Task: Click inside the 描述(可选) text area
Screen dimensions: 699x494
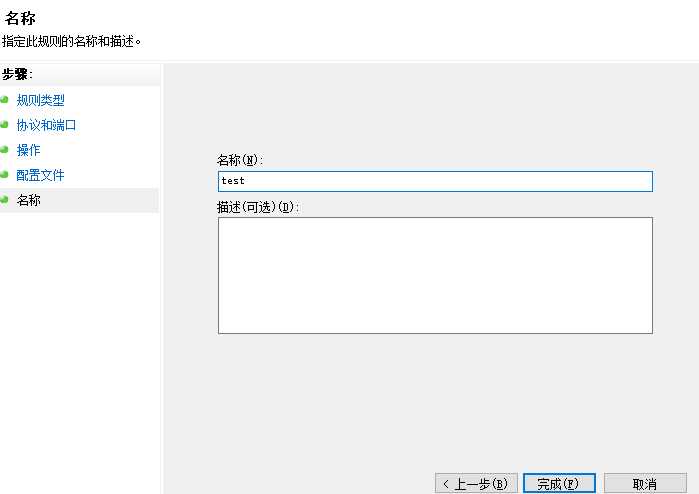Action: (x=435, y=275)
